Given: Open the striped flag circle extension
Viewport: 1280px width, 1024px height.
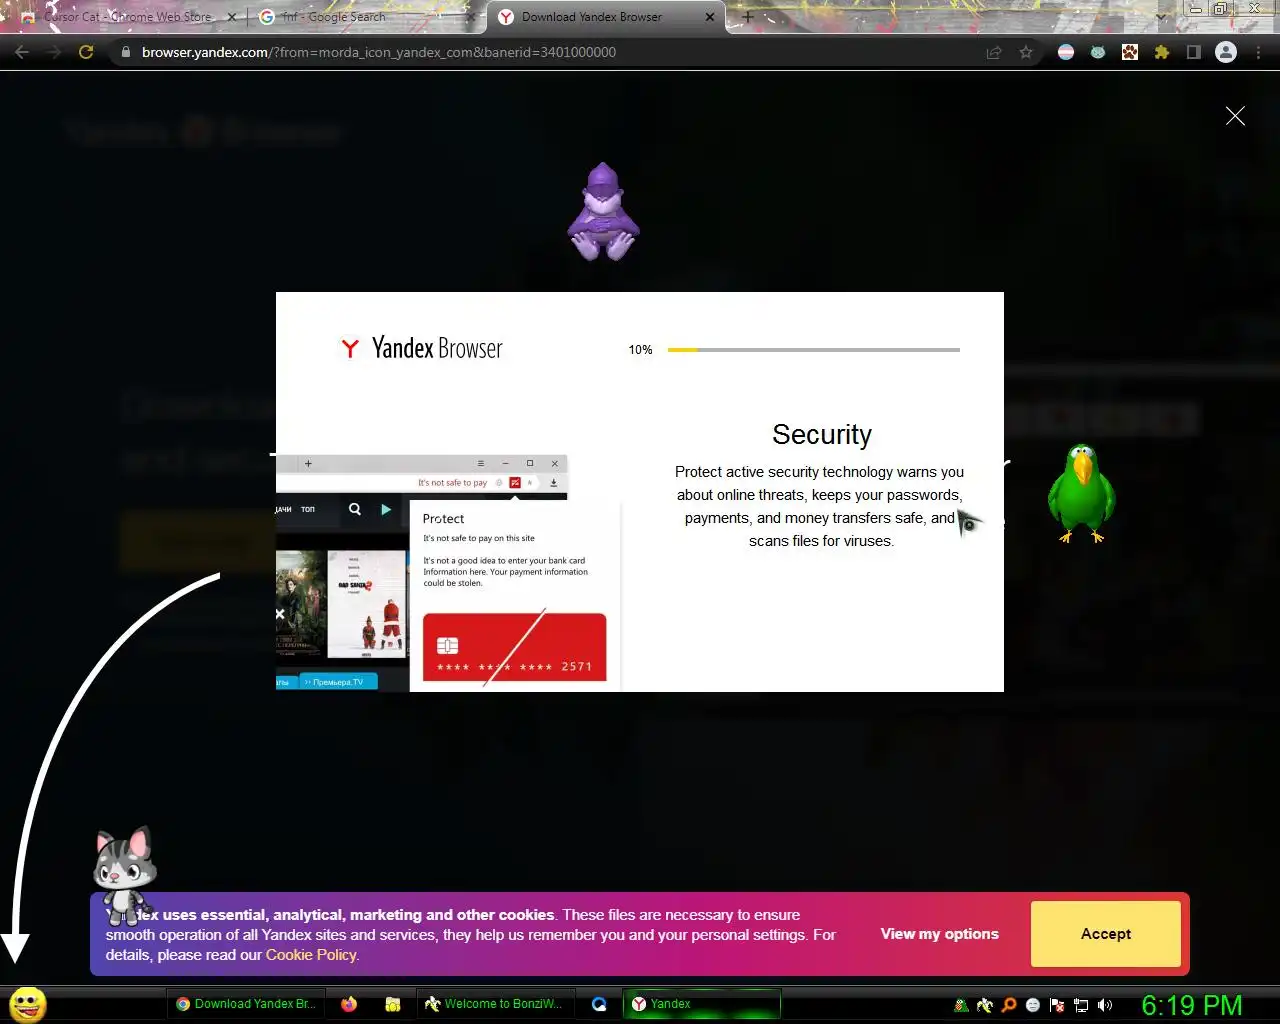Looking at the screenshot, I should pos(1066,52).
